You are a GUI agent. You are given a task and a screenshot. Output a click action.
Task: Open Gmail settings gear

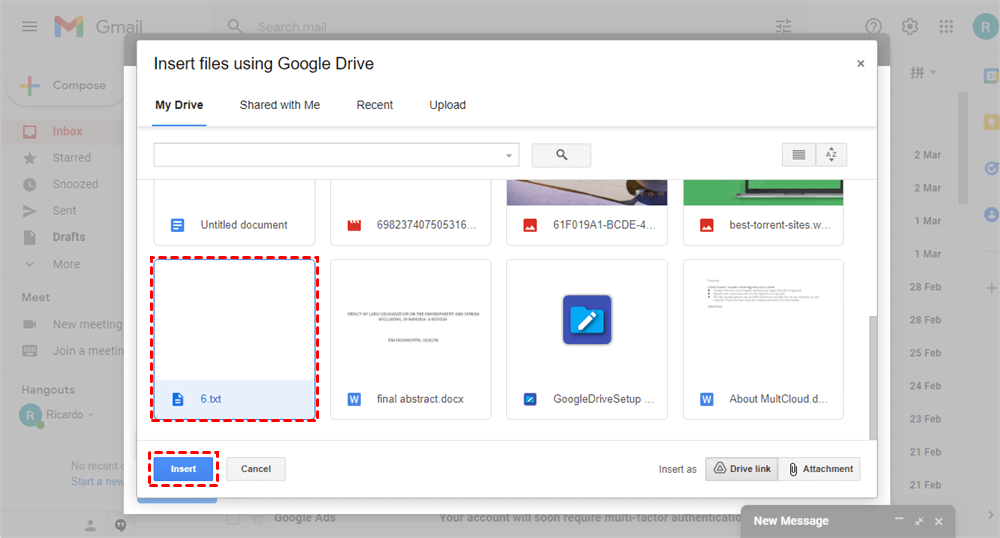[910, 27]
